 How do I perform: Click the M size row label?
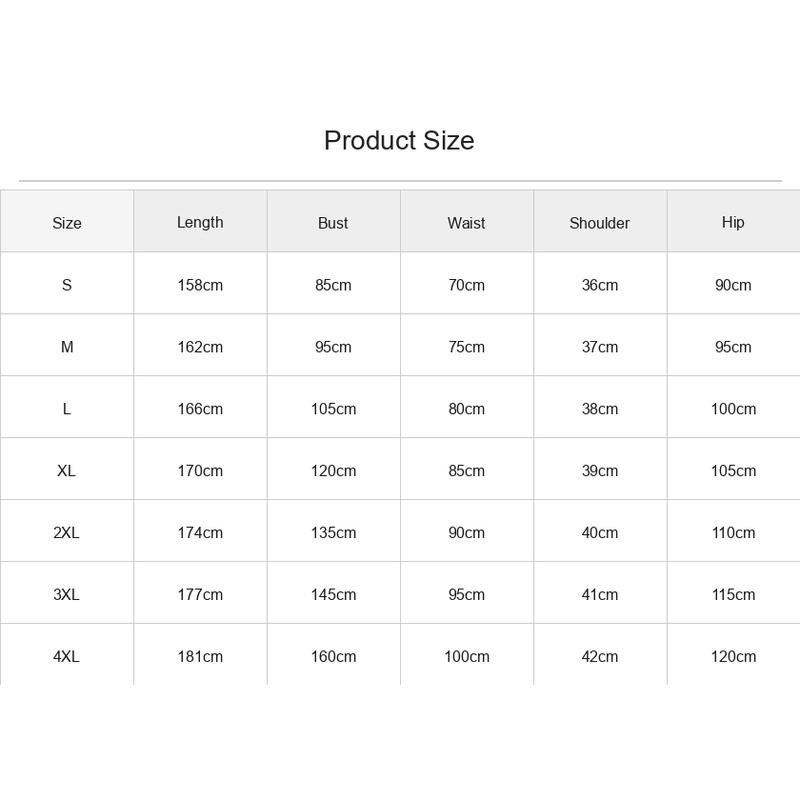[67, 347]
